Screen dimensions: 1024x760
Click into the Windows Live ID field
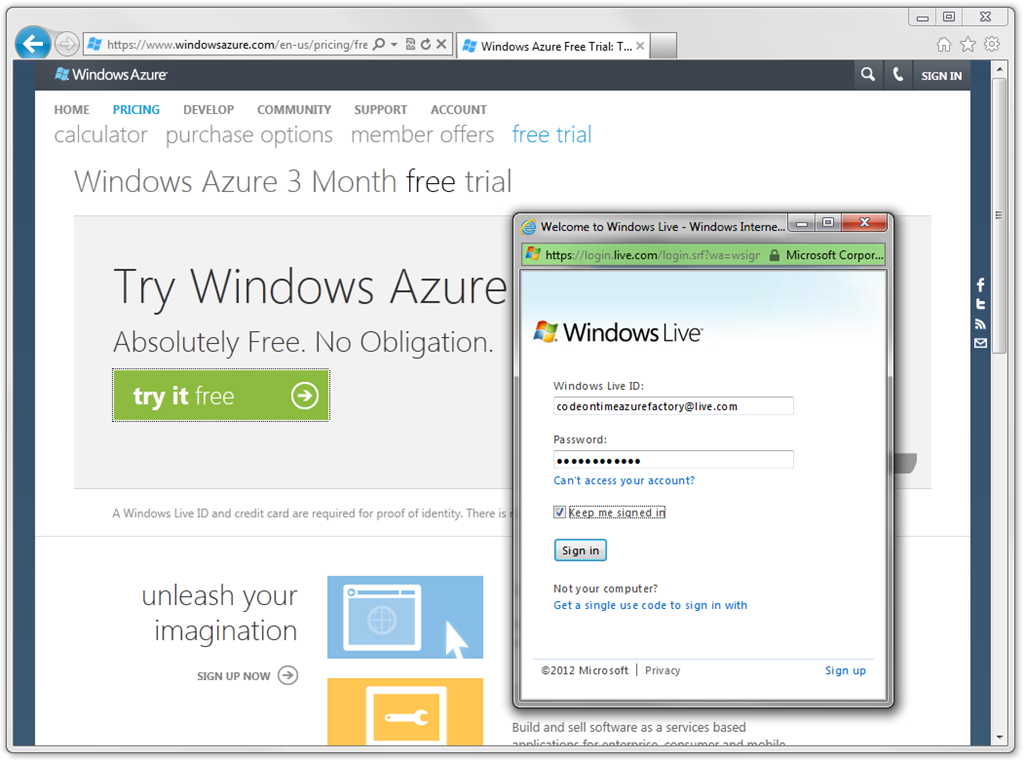(673, 406)
